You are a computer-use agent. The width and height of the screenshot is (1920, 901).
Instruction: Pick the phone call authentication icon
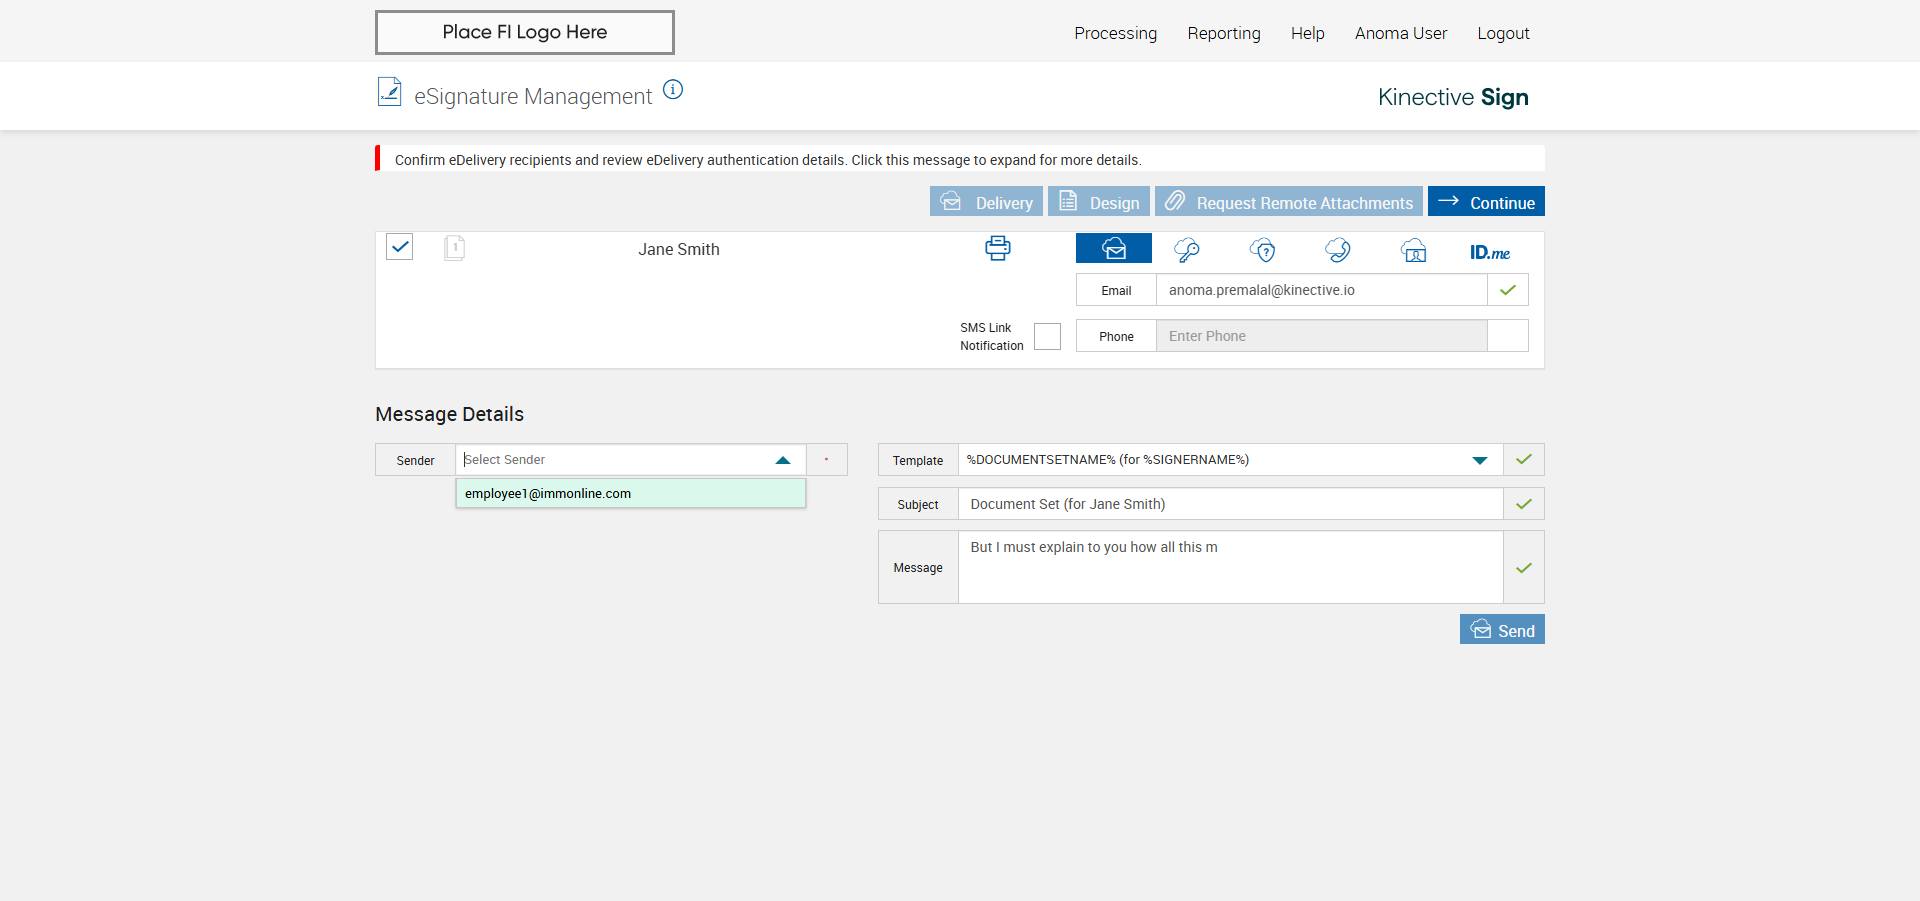coord(1338,250)
